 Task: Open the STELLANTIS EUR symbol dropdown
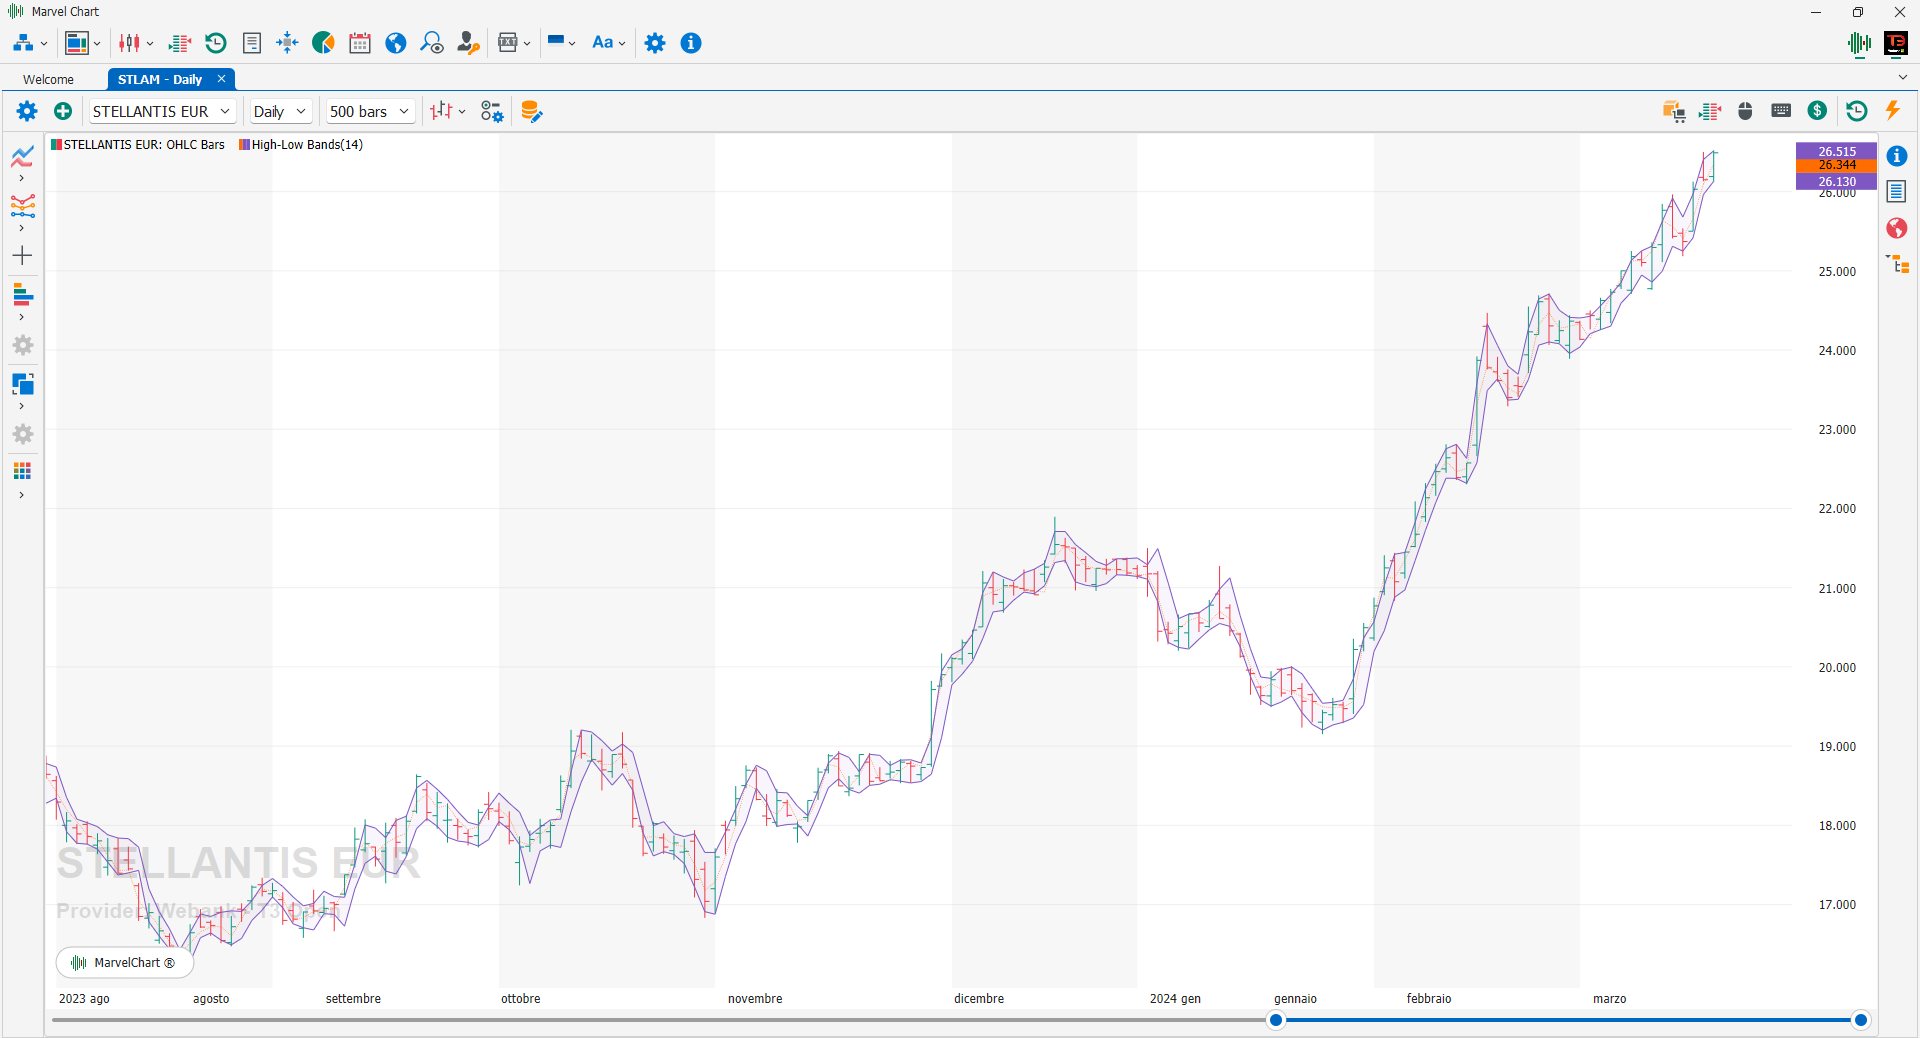click(x=162, y=112)
